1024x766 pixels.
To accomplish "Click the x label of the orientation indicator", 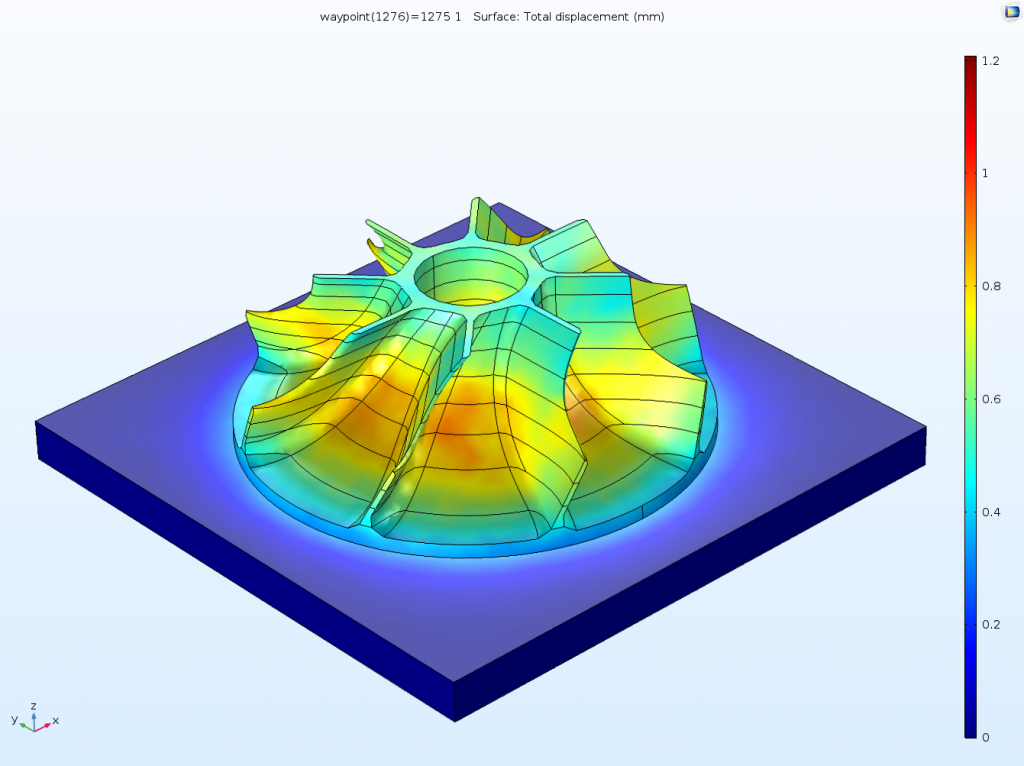I will (x=56, y=720).
